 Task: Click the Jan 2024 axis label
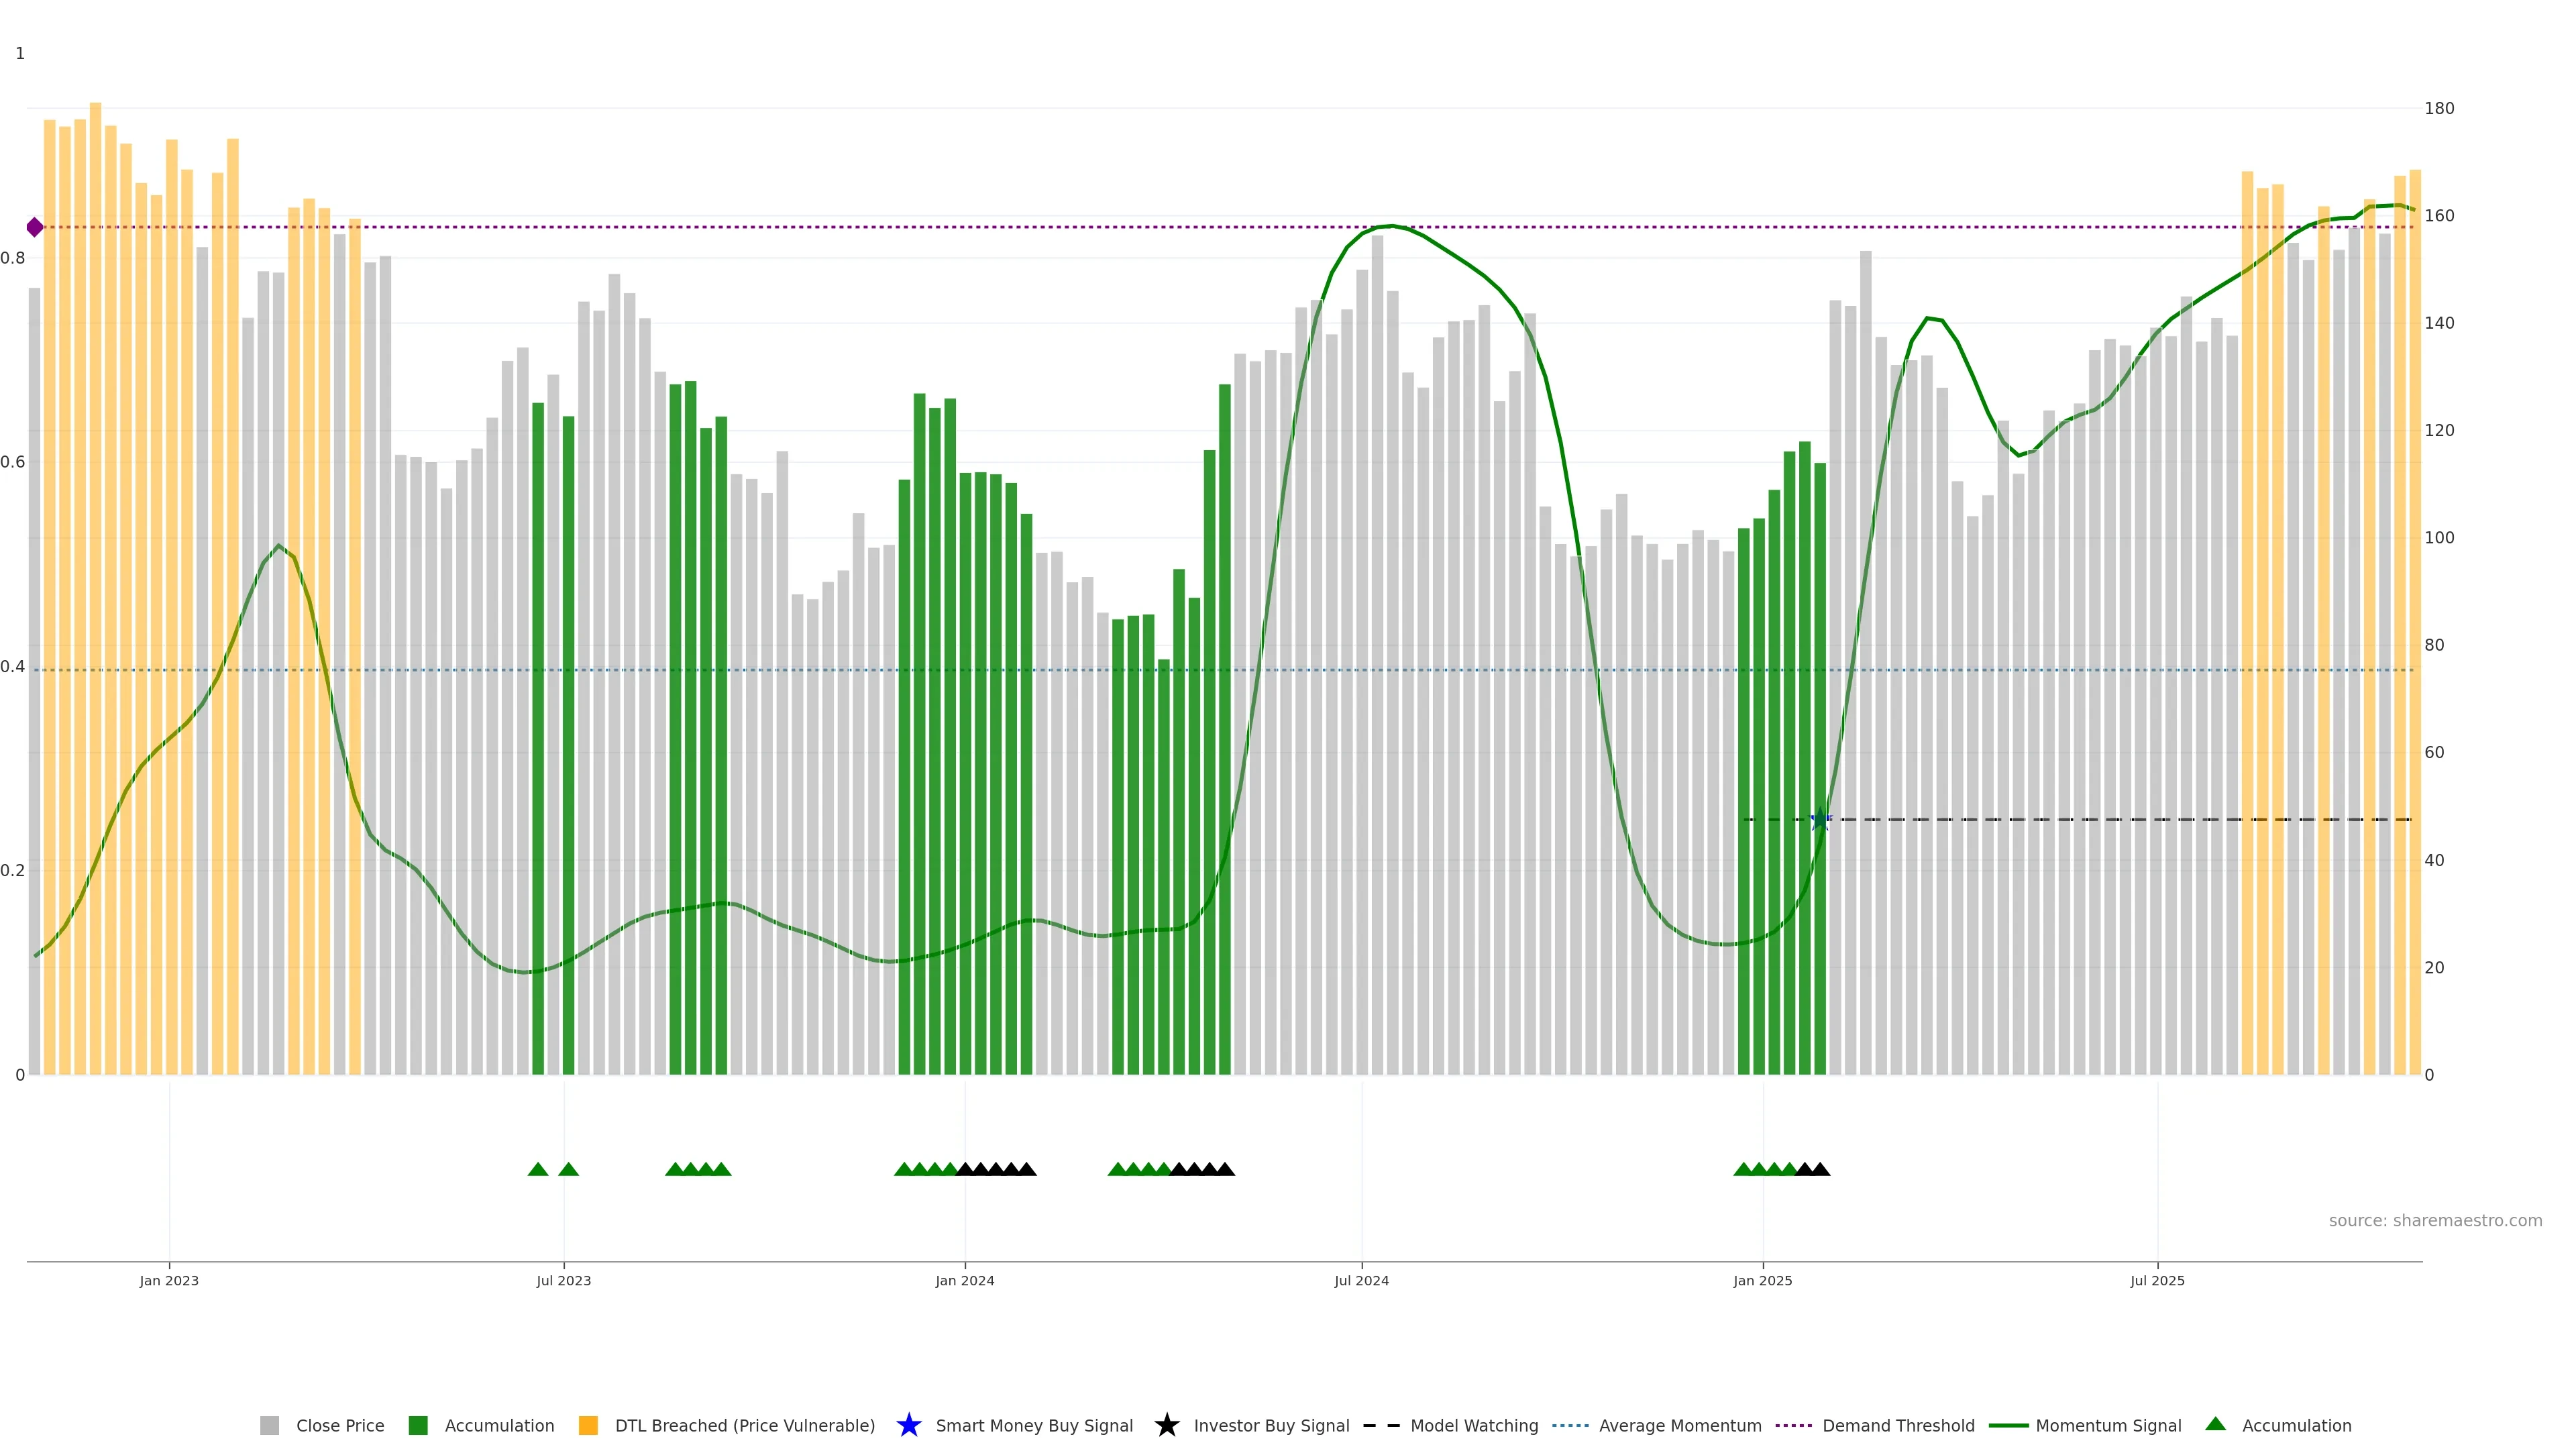click(x=964, y=1280)
